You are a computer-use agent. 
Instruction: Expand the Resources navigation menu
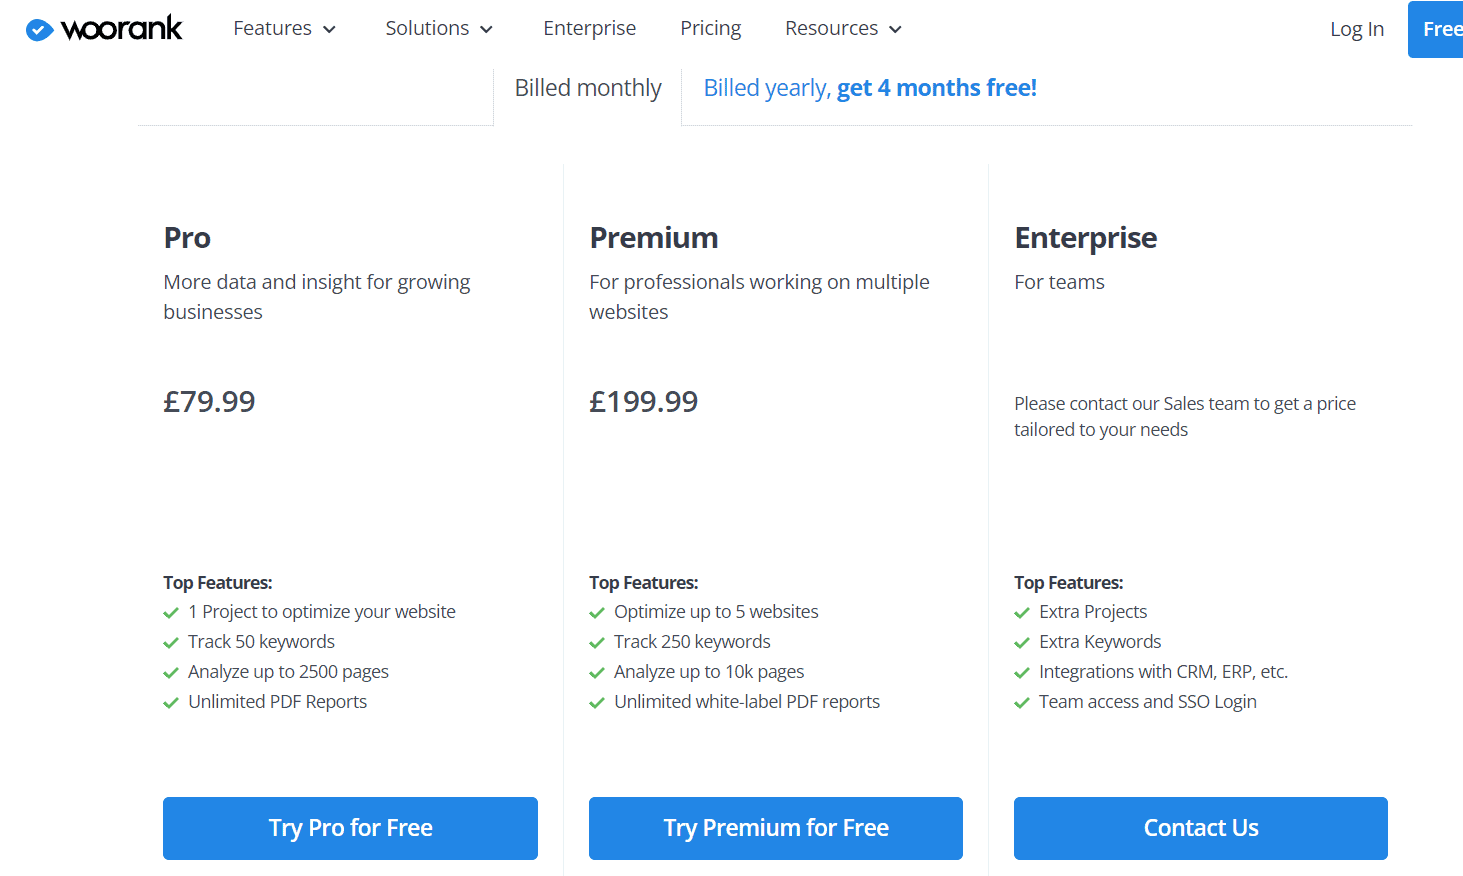844,29
